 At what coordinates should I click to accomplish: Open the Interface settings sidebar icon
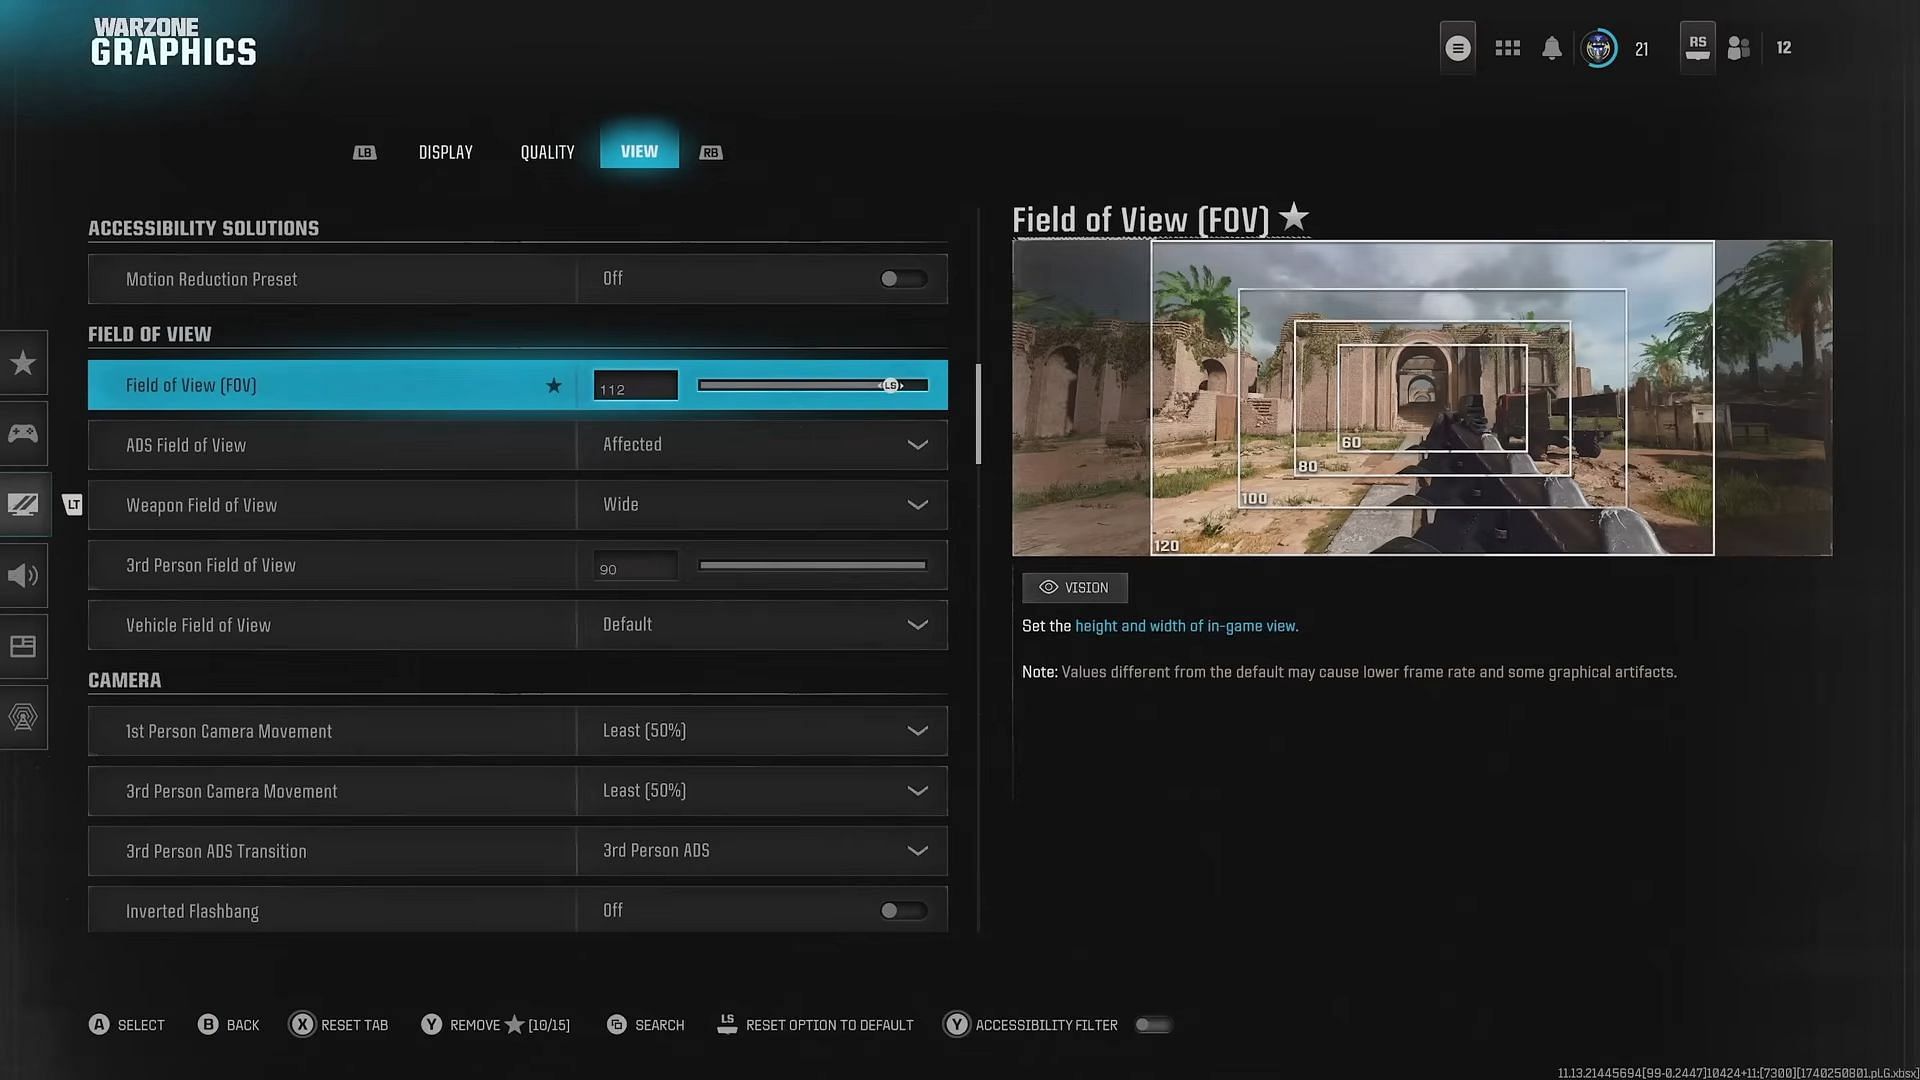pos(23,646)
